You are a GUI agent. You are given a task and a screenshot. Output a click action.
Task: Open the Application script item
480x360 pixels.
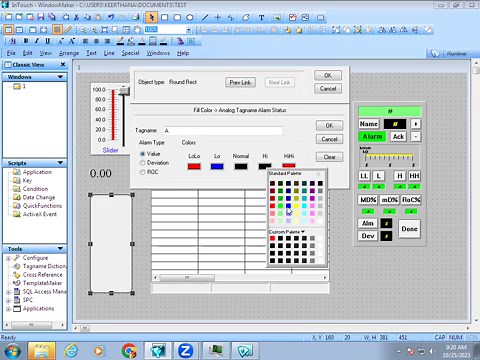pos(37,172)
